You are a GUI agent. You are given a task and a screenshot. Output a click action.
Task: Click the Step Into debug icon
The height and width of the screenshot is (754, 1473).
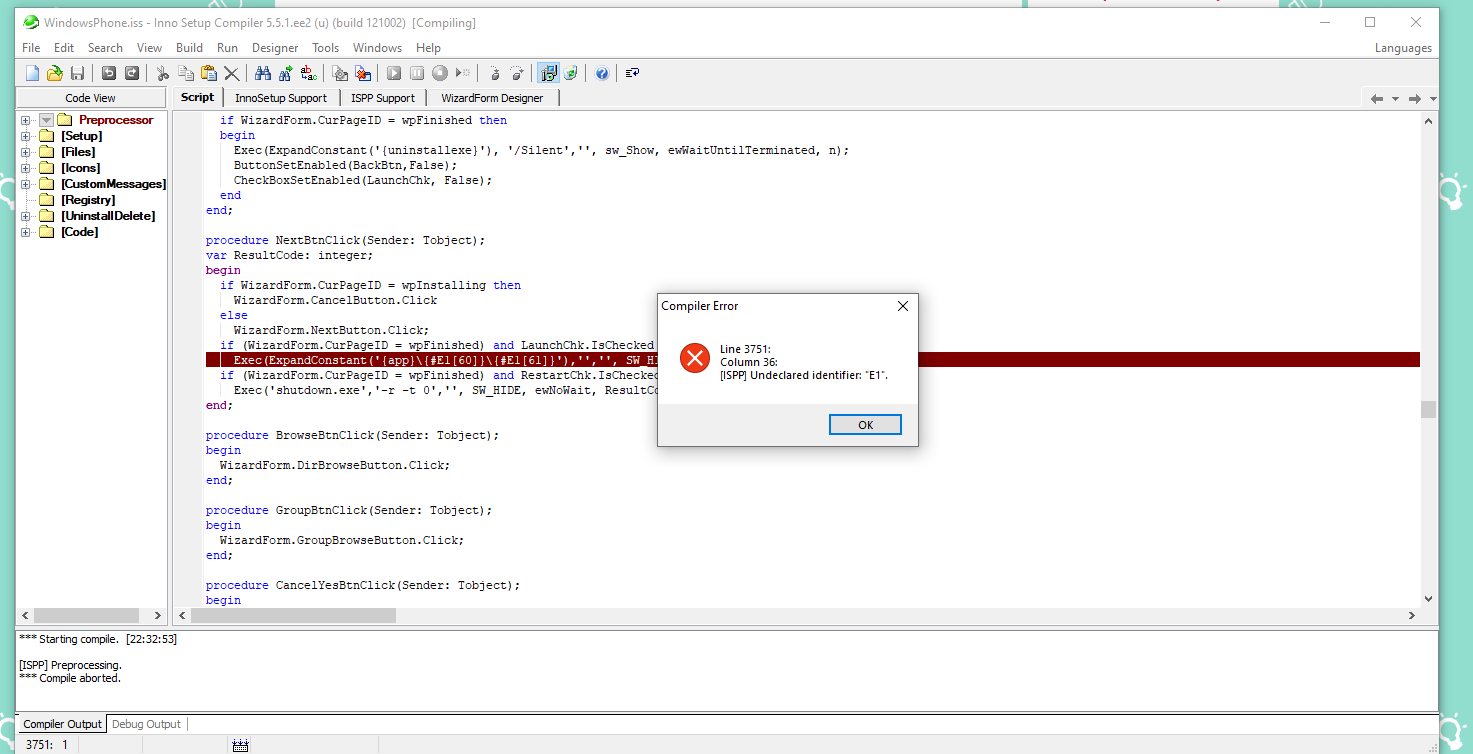point(494,73)
